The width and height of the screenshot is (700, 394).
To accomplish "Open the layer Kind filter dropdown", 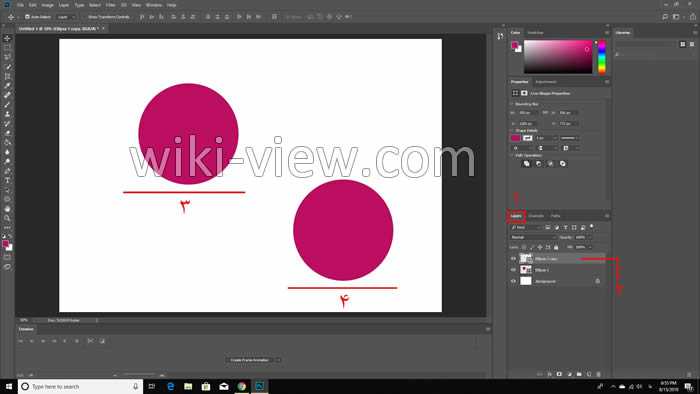I will (x=526, y=228).
